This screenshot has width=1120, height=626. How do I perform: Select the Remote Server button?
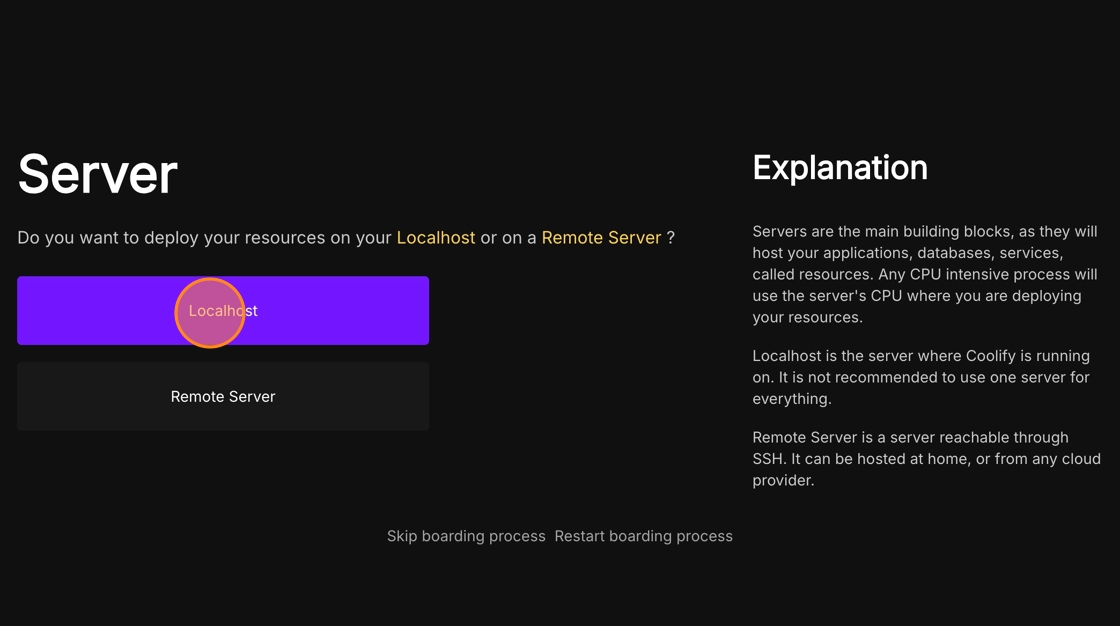pyautogui.click(x=223, y=397)
